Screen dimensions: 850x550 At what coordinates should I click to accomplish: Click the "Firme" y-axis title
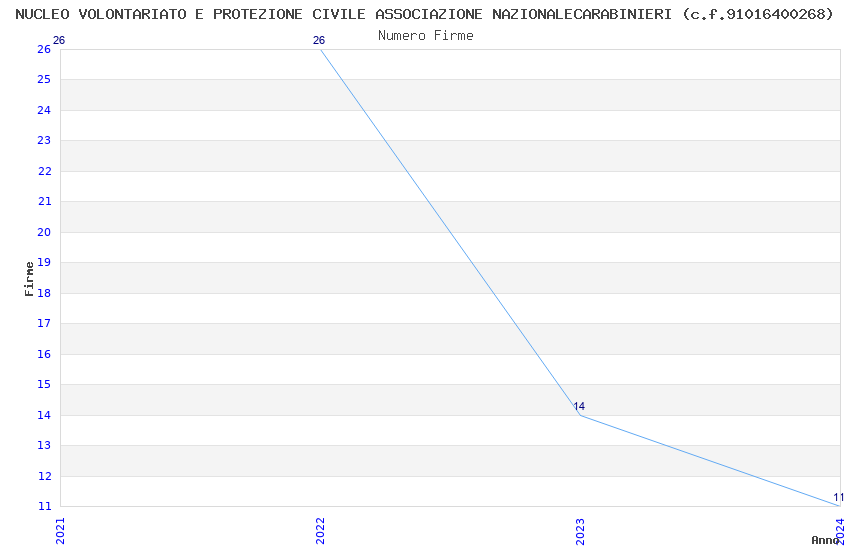(x=30, y=278)
